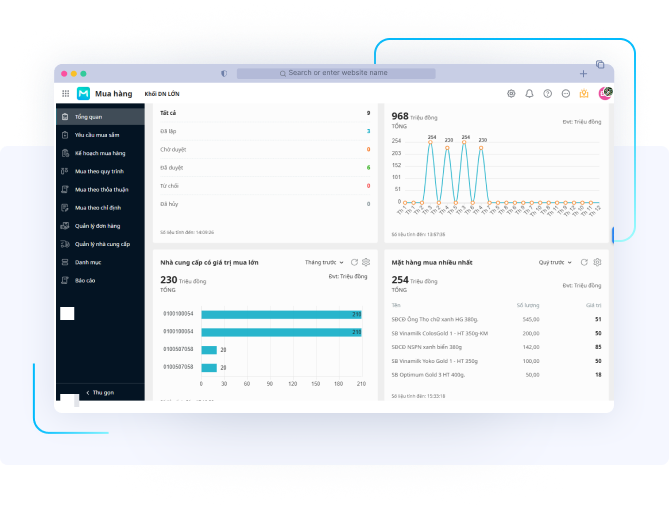Open settings gear of Nhà cung cấp panel
Screen dimensions: 669x505
366,262
